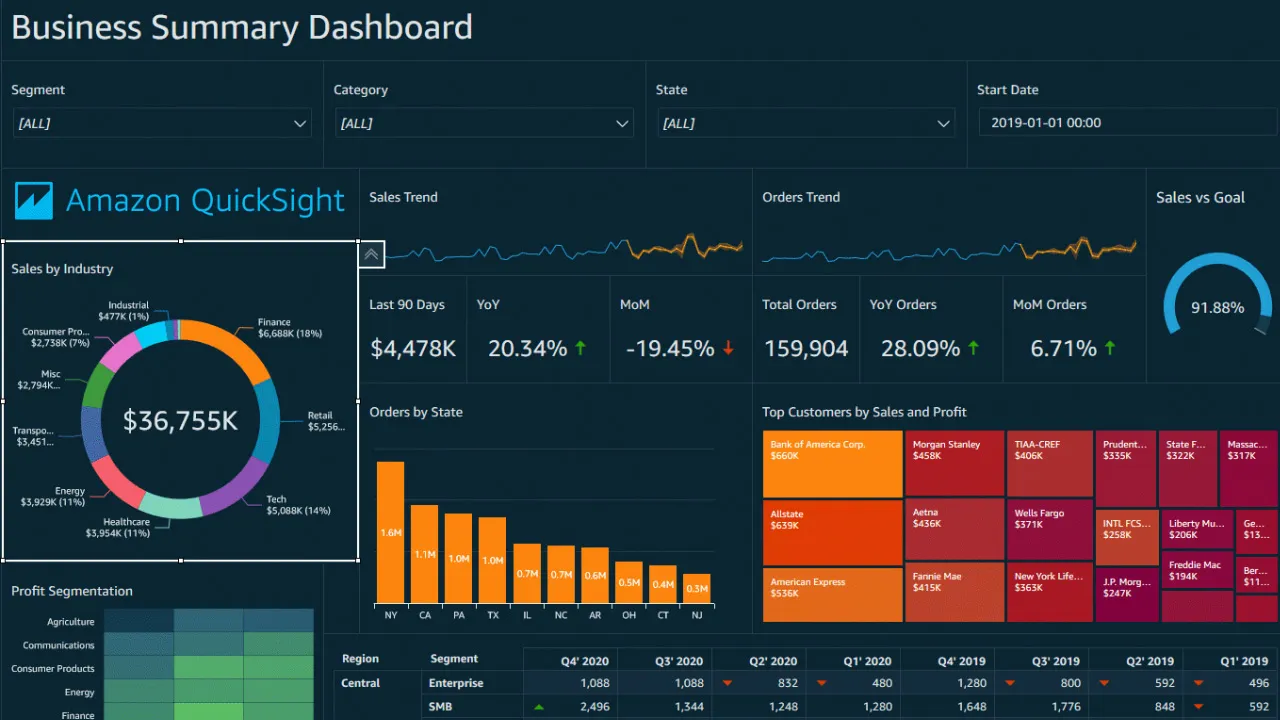
Task: Click the red down arrow beside 800
Action: [x=1010, y=683]
